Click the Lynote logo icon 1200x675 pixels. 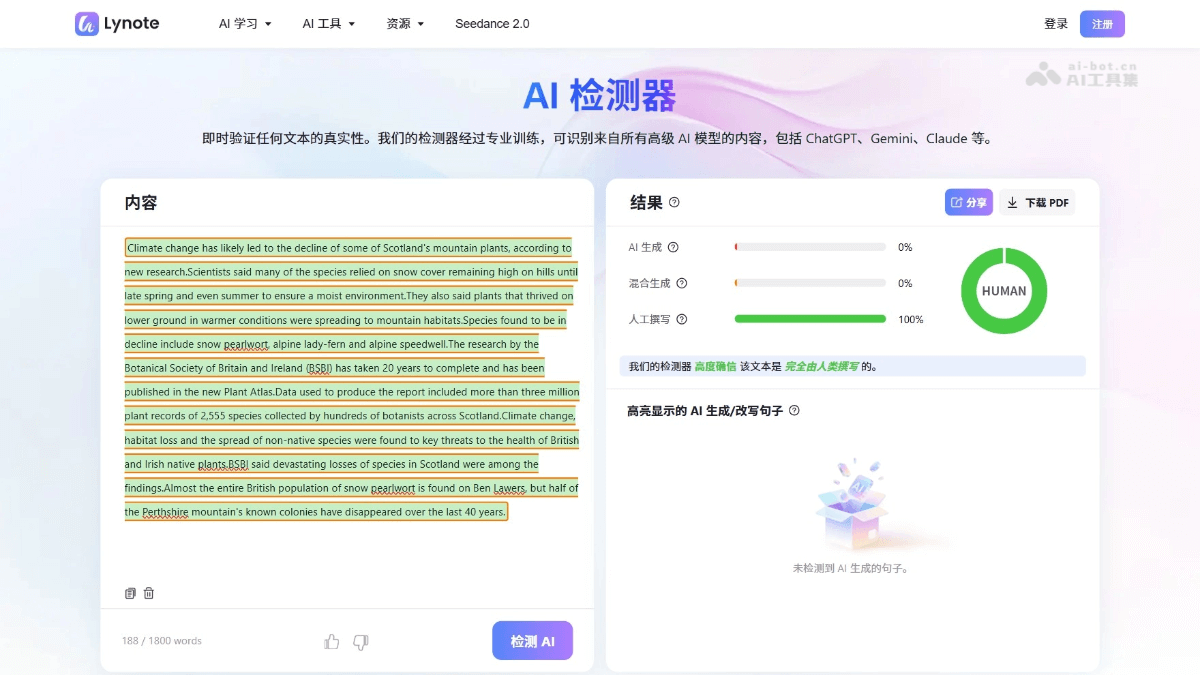click(x=87, y=24)
